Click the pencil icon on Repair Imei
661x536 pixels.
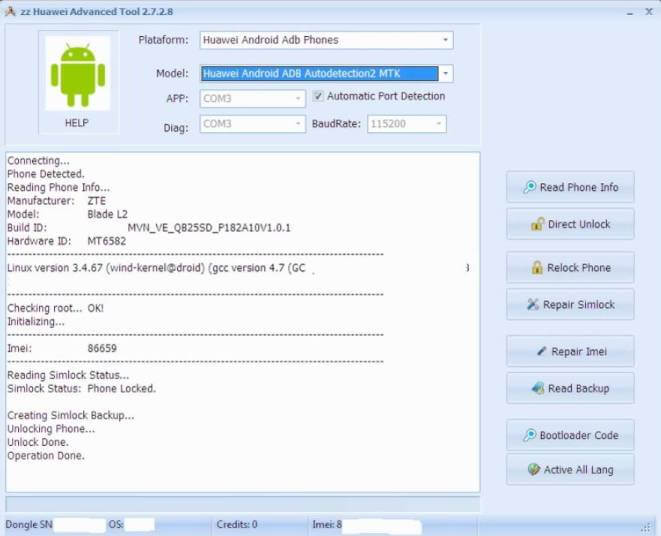(542, 351)
